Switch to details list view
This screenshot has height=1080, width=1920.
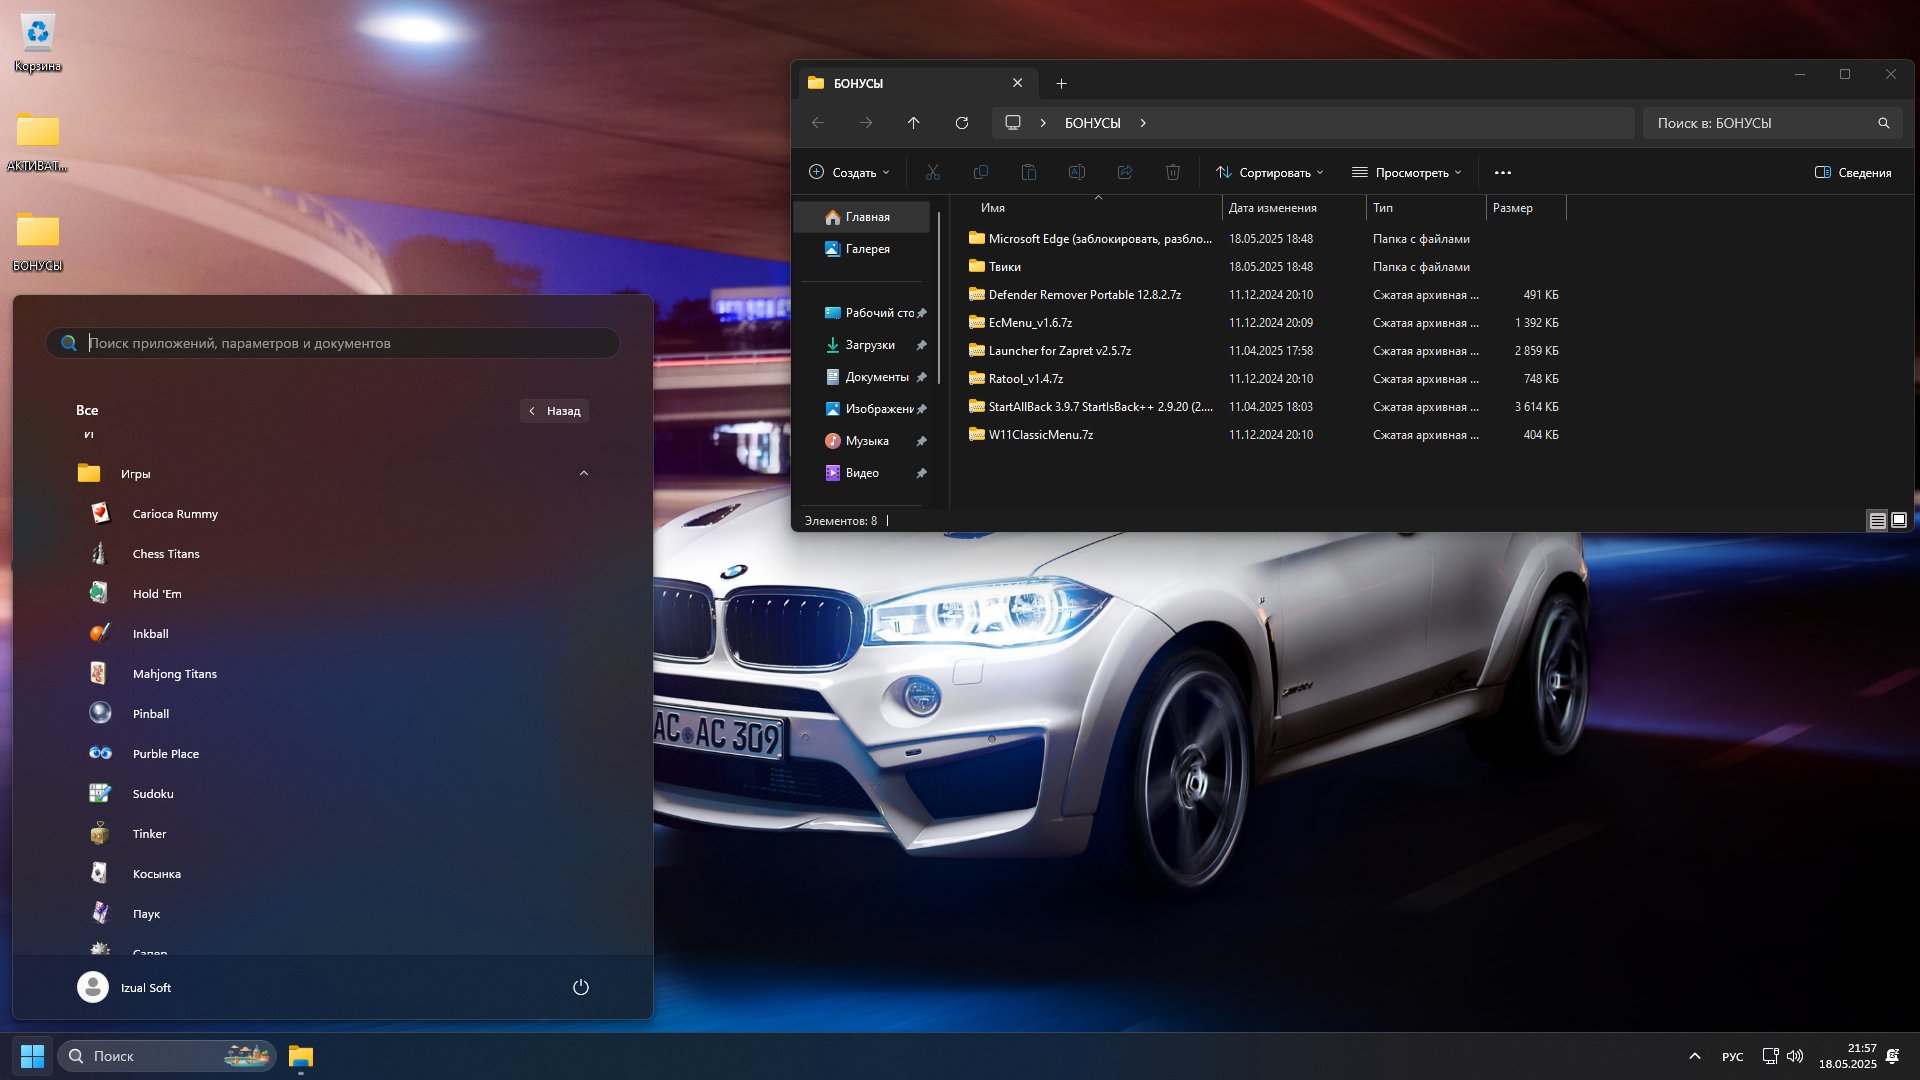click(x=1877, y=520)
